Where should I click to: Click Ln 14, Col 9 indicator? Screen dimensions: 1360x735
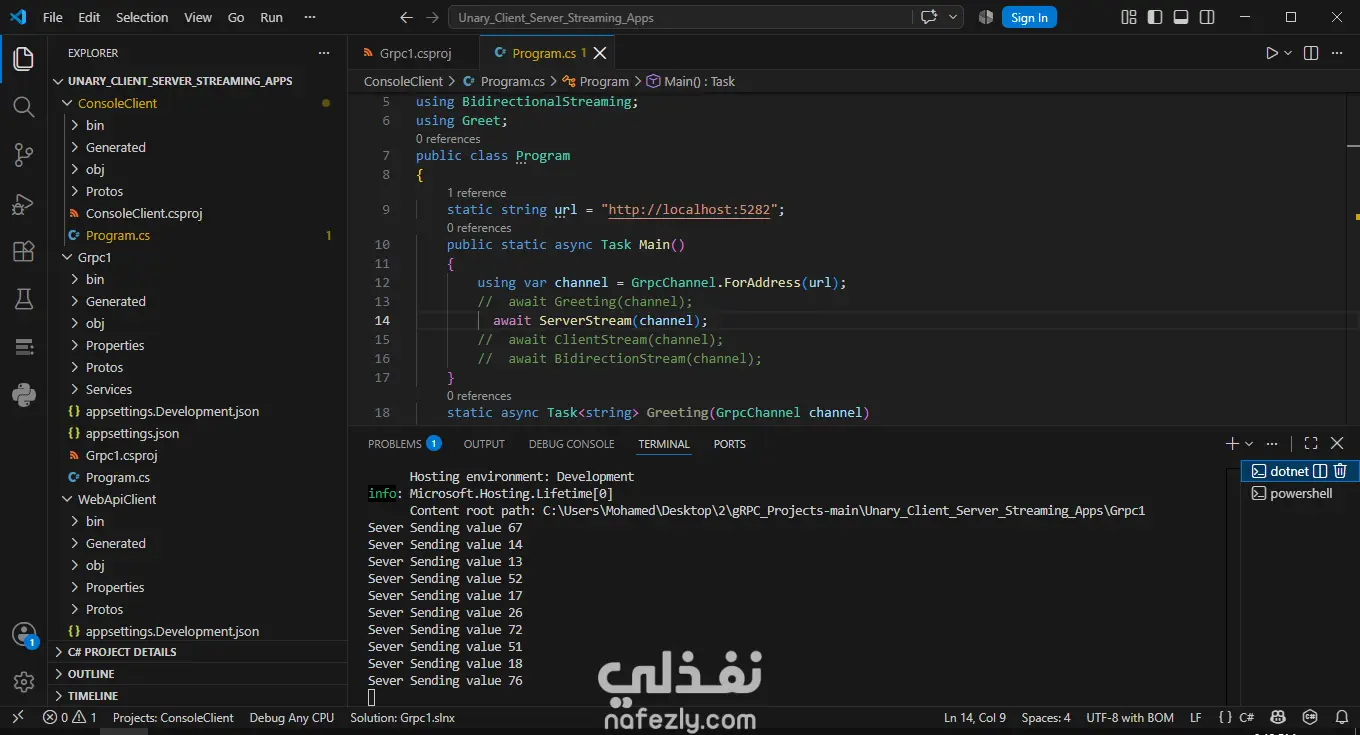(x=975, y=717)
